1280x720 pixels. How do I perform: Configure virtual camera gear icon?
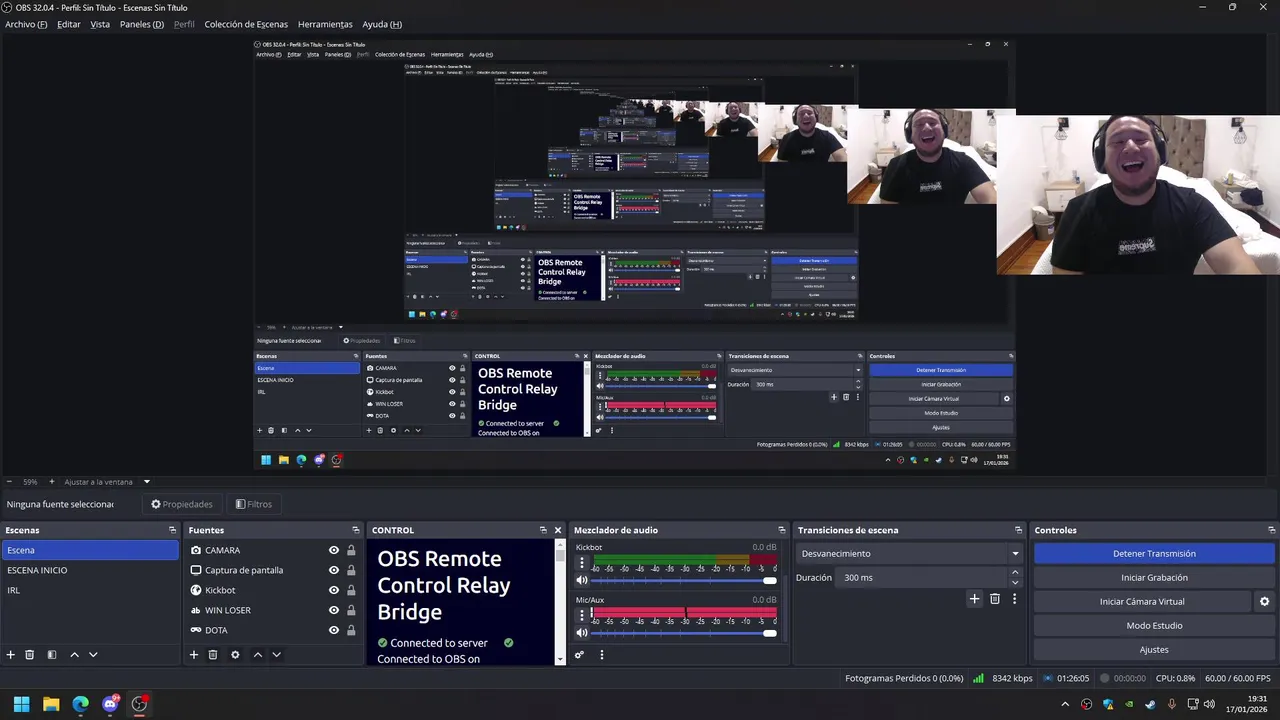click(x=1264, y=602)
